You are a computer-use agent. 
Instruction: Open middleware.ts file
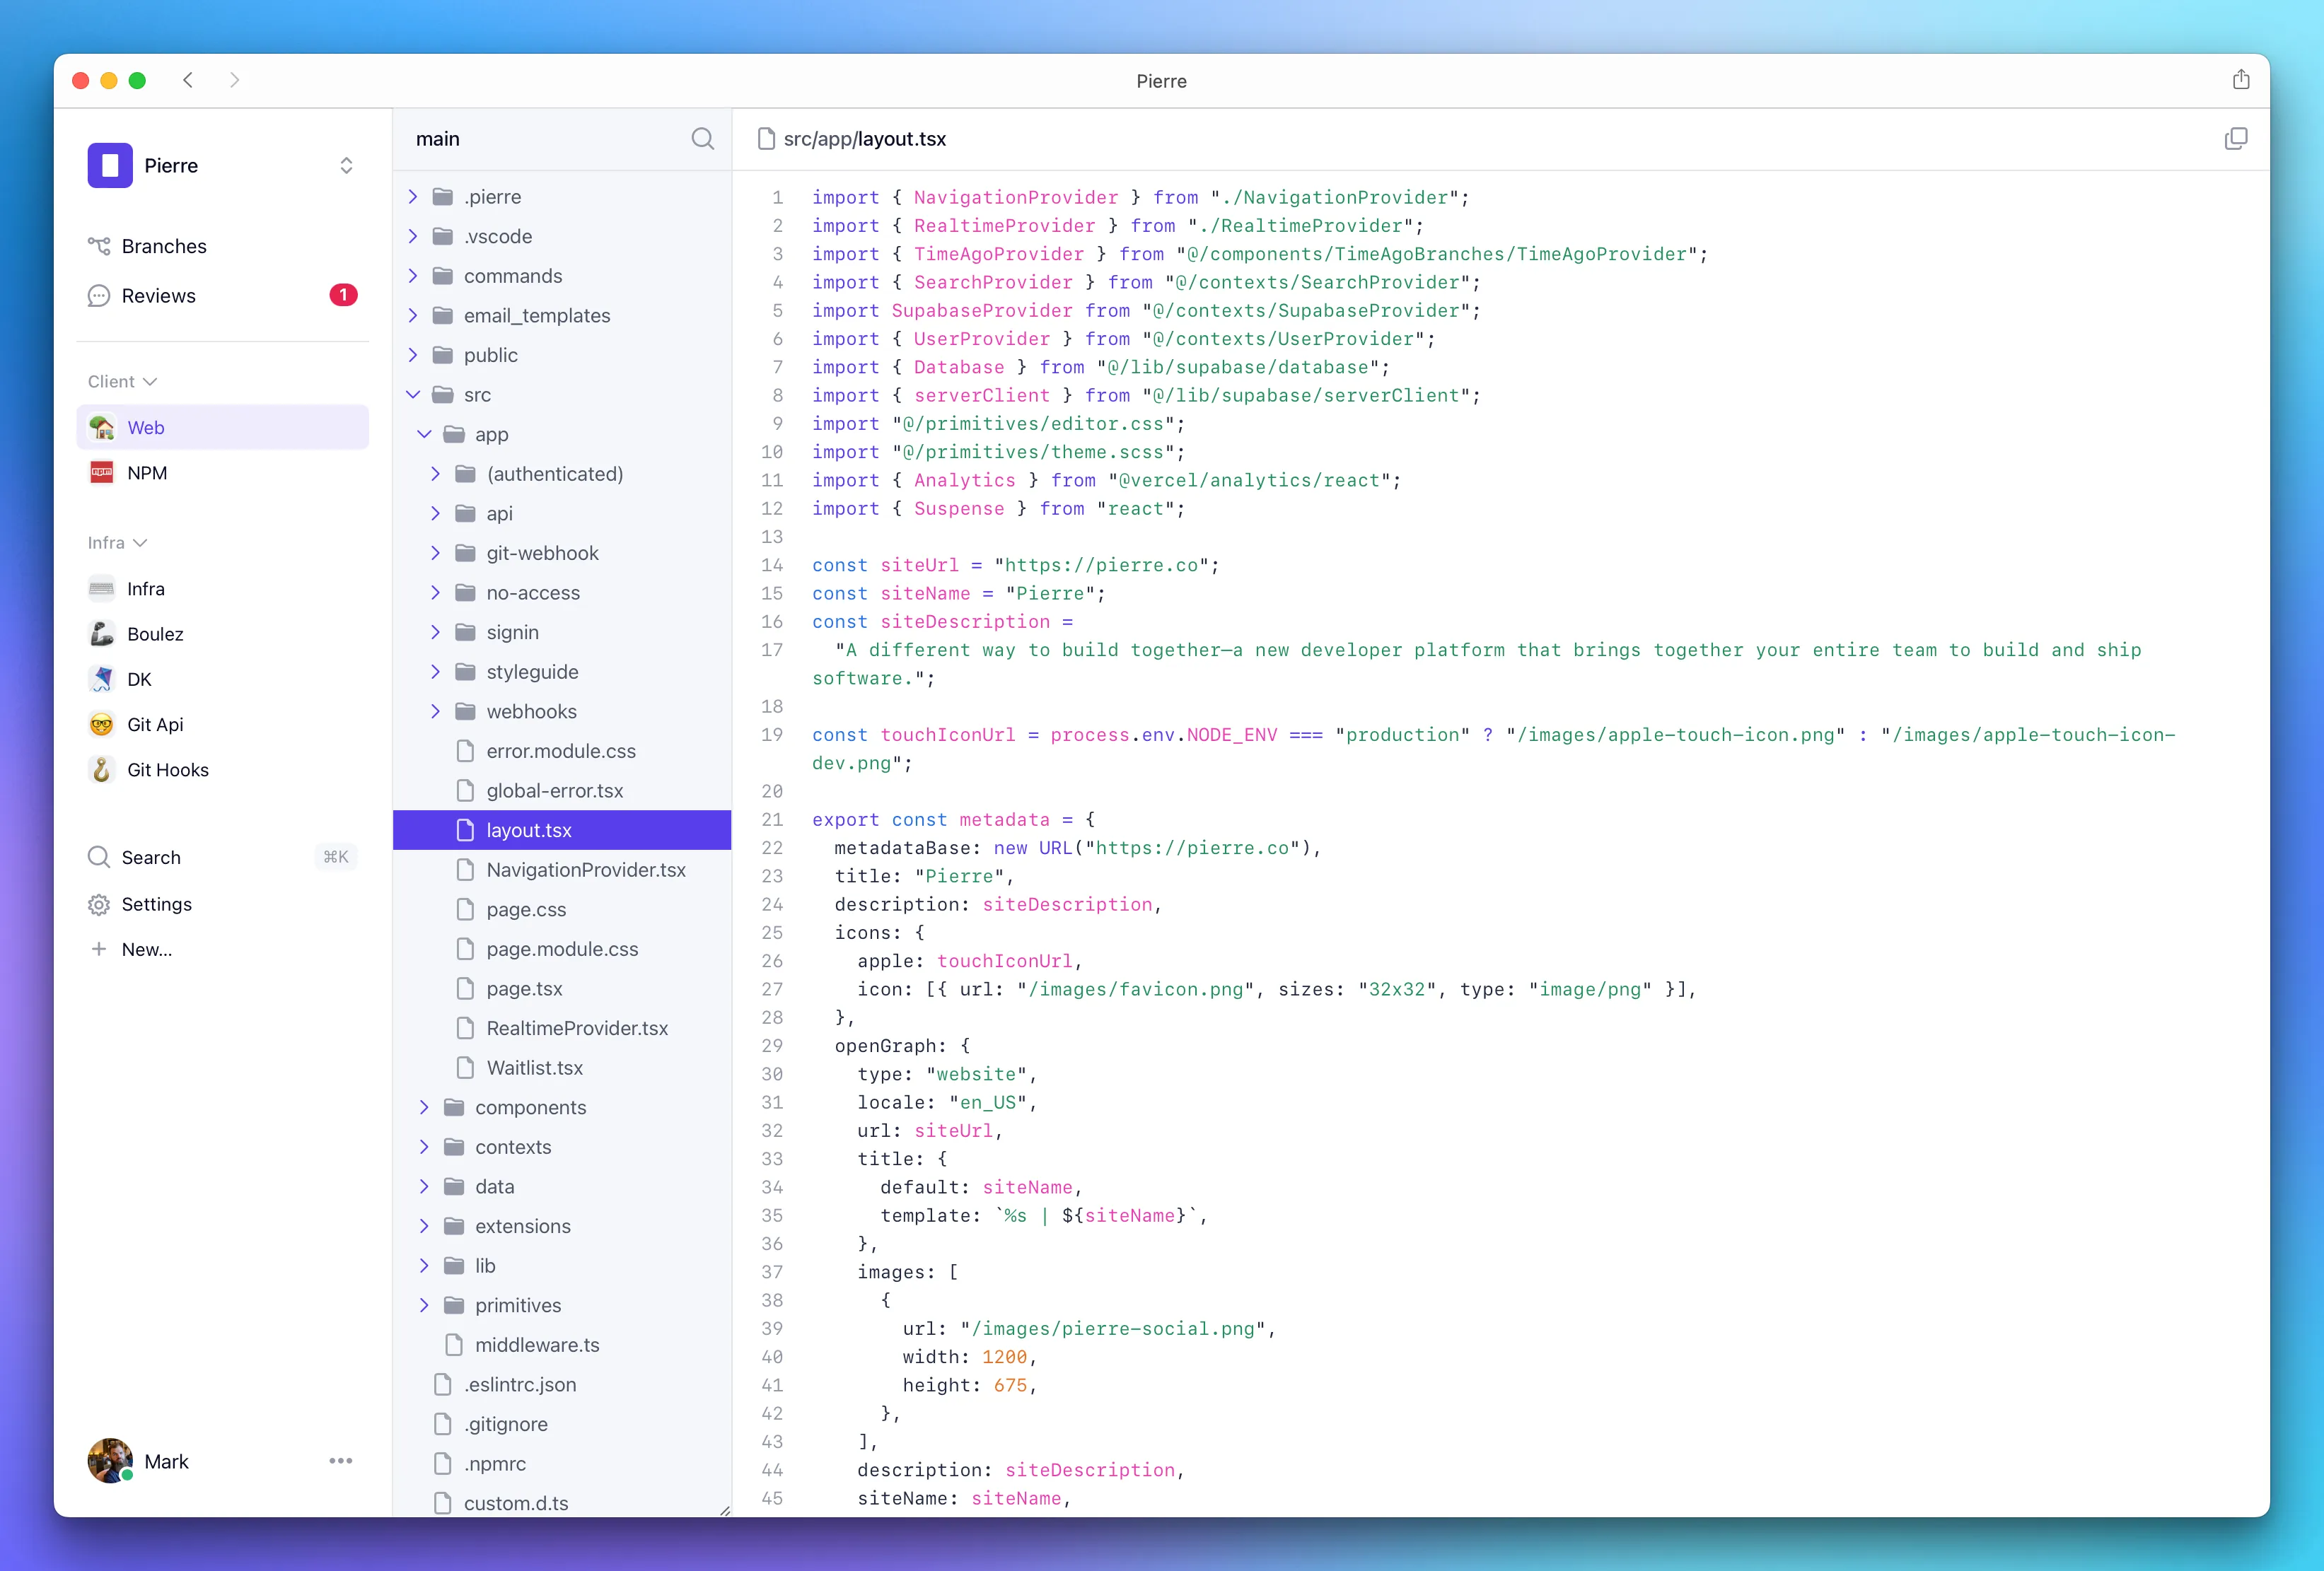[562, 1345]
